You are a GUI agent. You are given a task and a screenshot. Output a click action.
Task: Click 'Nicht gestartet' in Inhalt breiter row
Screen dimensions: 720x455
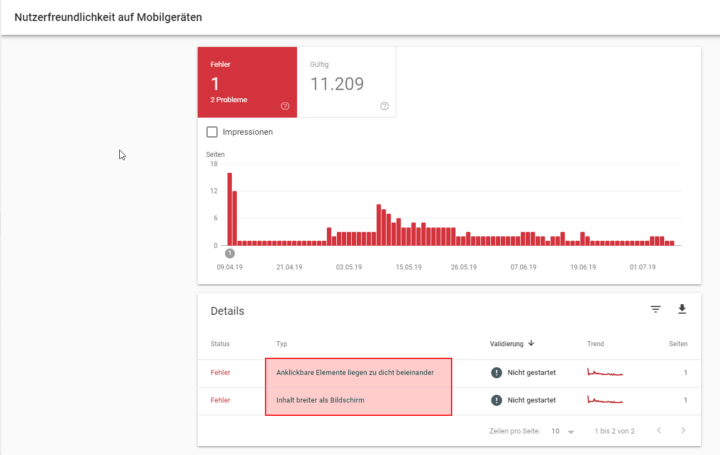(531, 400)
